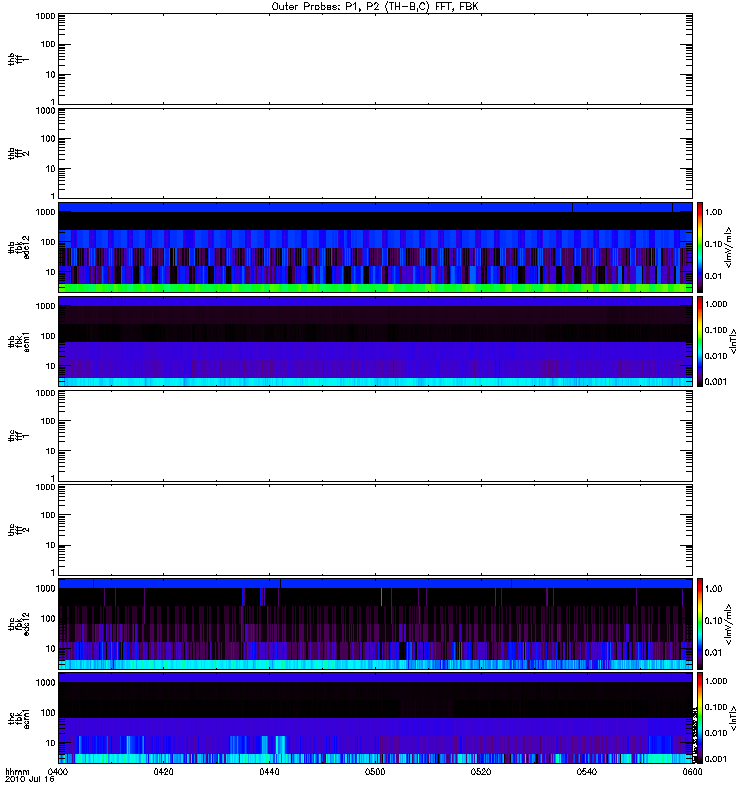
Task: Click the thb fbk edc12 spectrogram panel
Action: [x=375, y=247]
